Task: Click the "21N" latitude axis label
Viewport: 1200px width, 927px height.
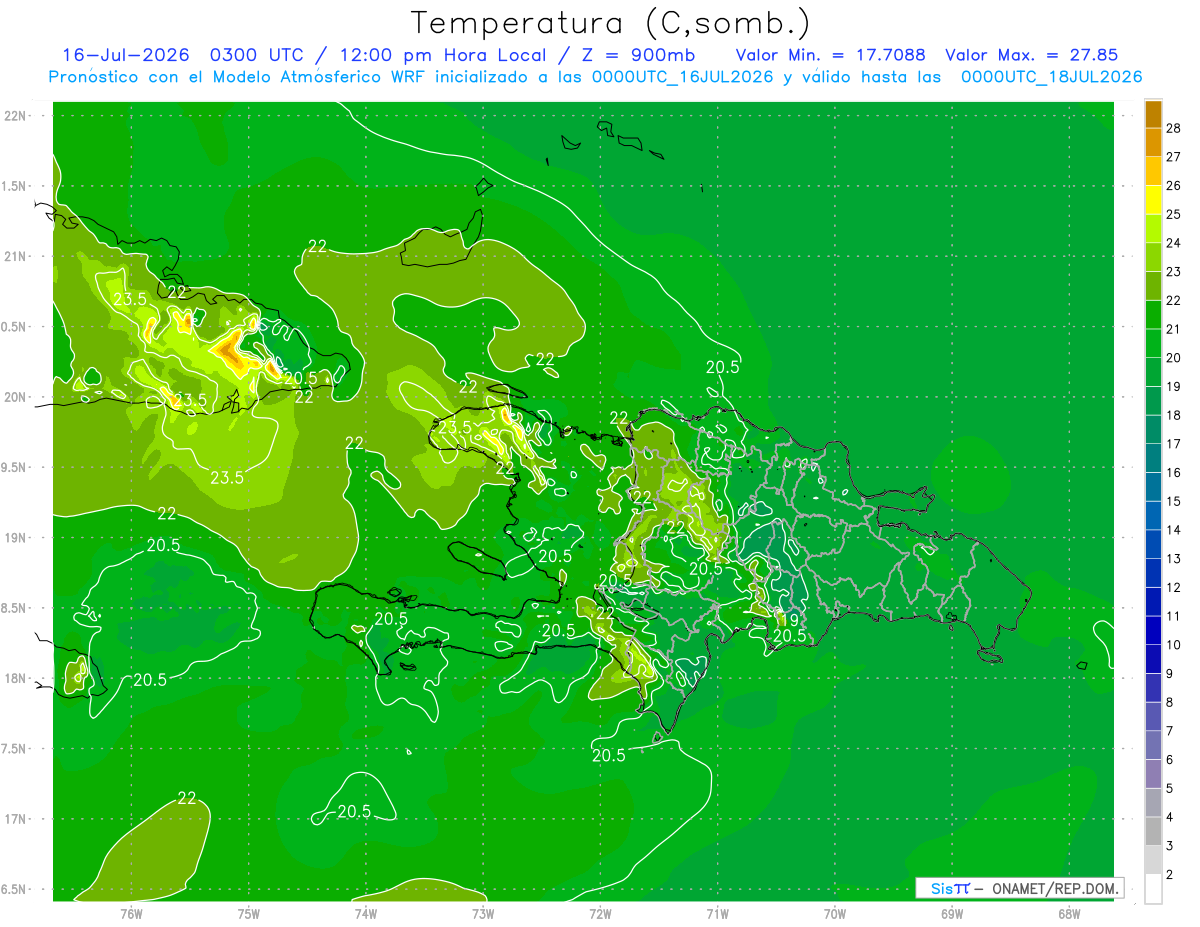Action: pos(17,256)
